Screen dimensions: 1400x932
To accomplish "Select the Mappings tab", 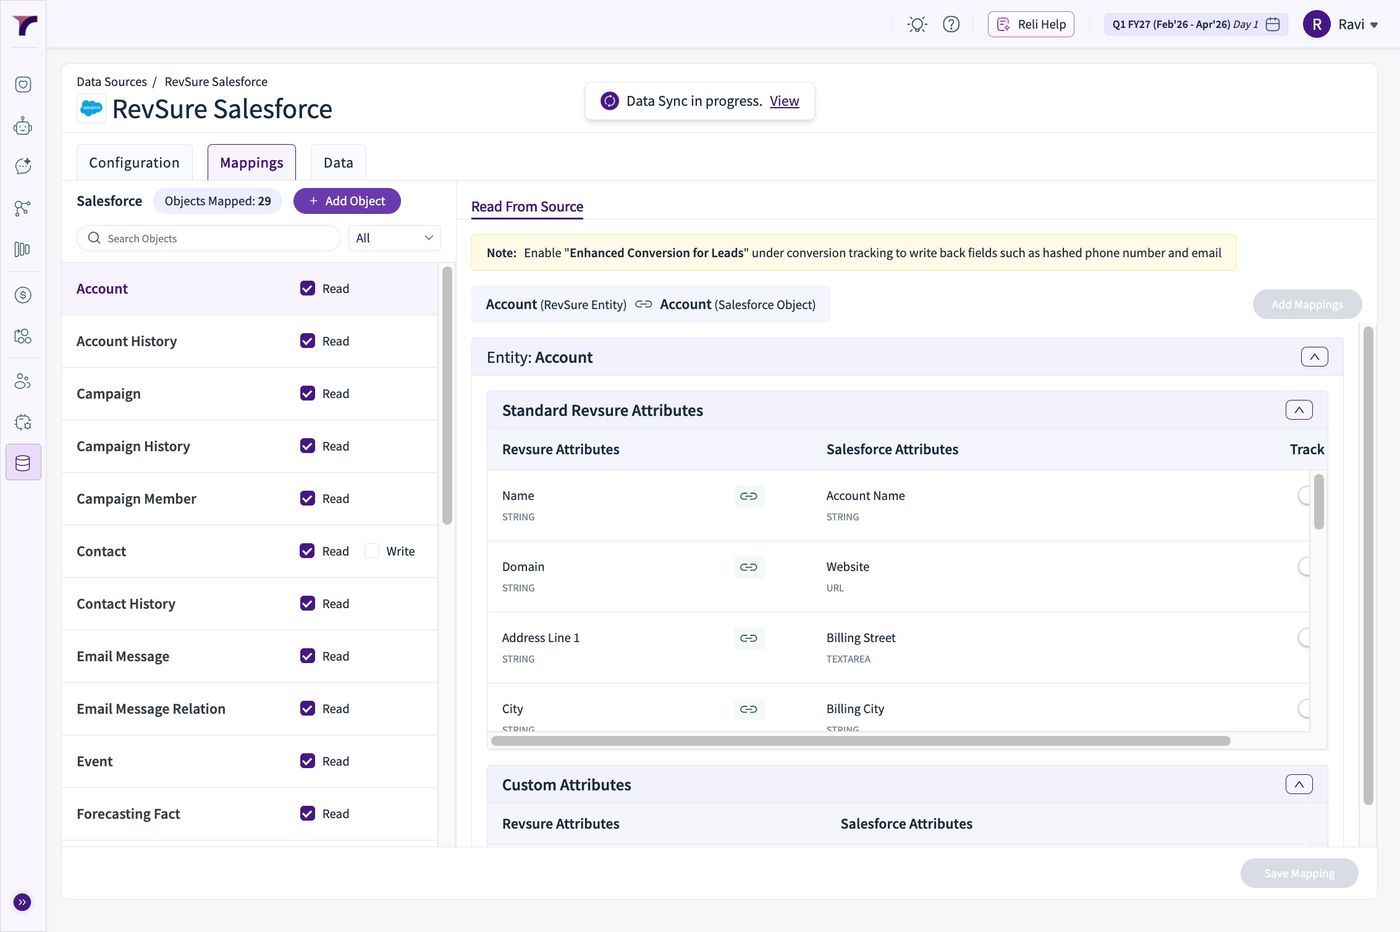I will pos(251,163).
